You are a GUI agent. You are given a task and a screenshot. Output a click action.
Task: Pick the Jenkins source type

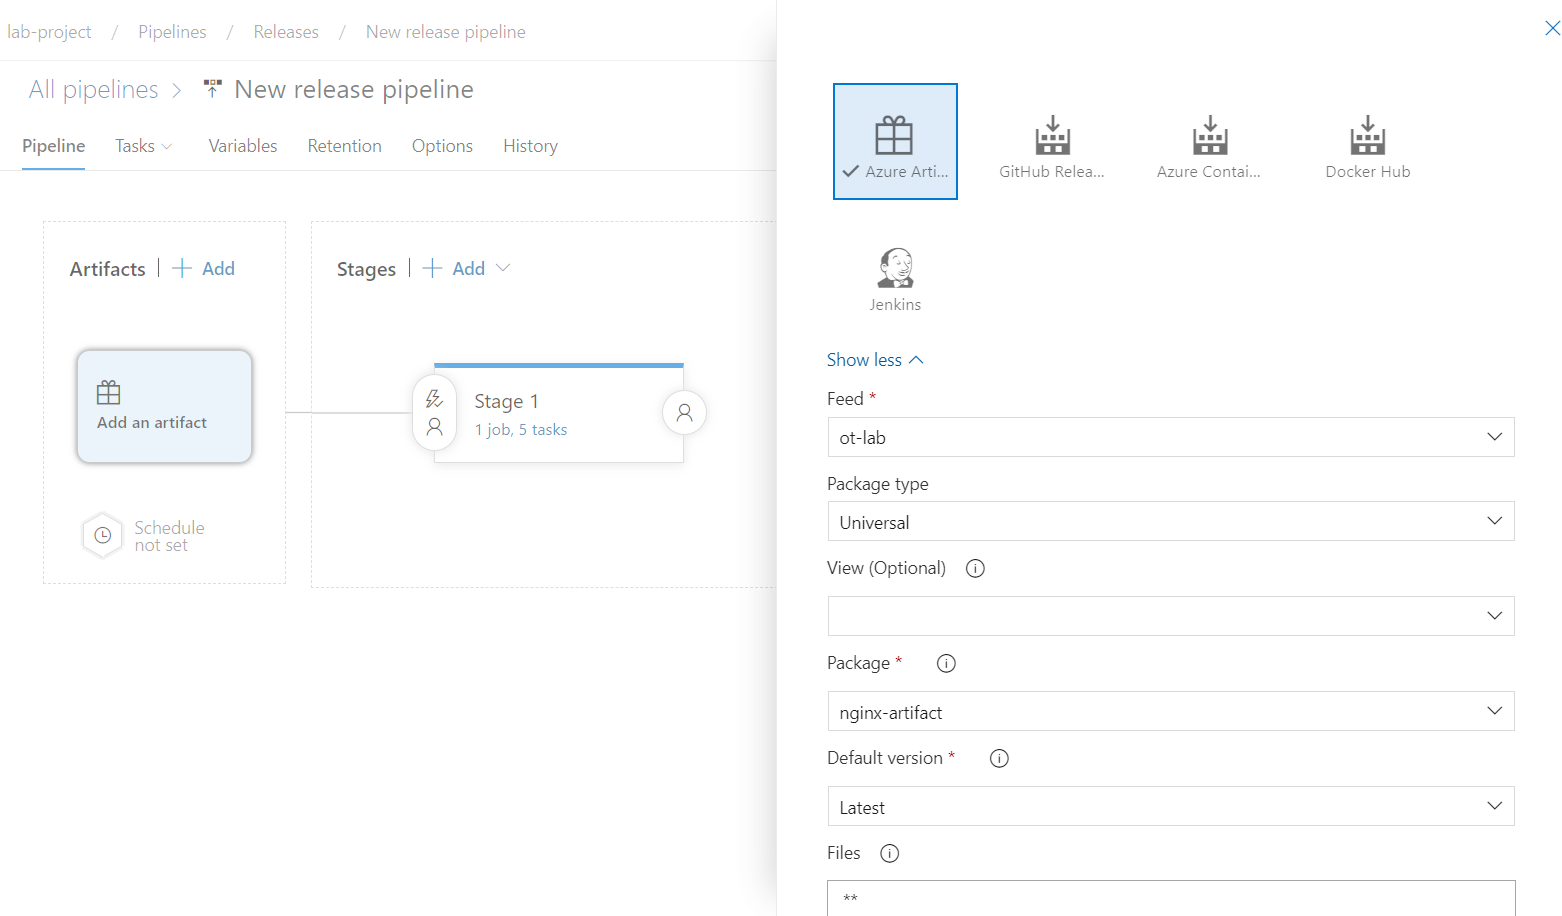(x=895, y=280)
